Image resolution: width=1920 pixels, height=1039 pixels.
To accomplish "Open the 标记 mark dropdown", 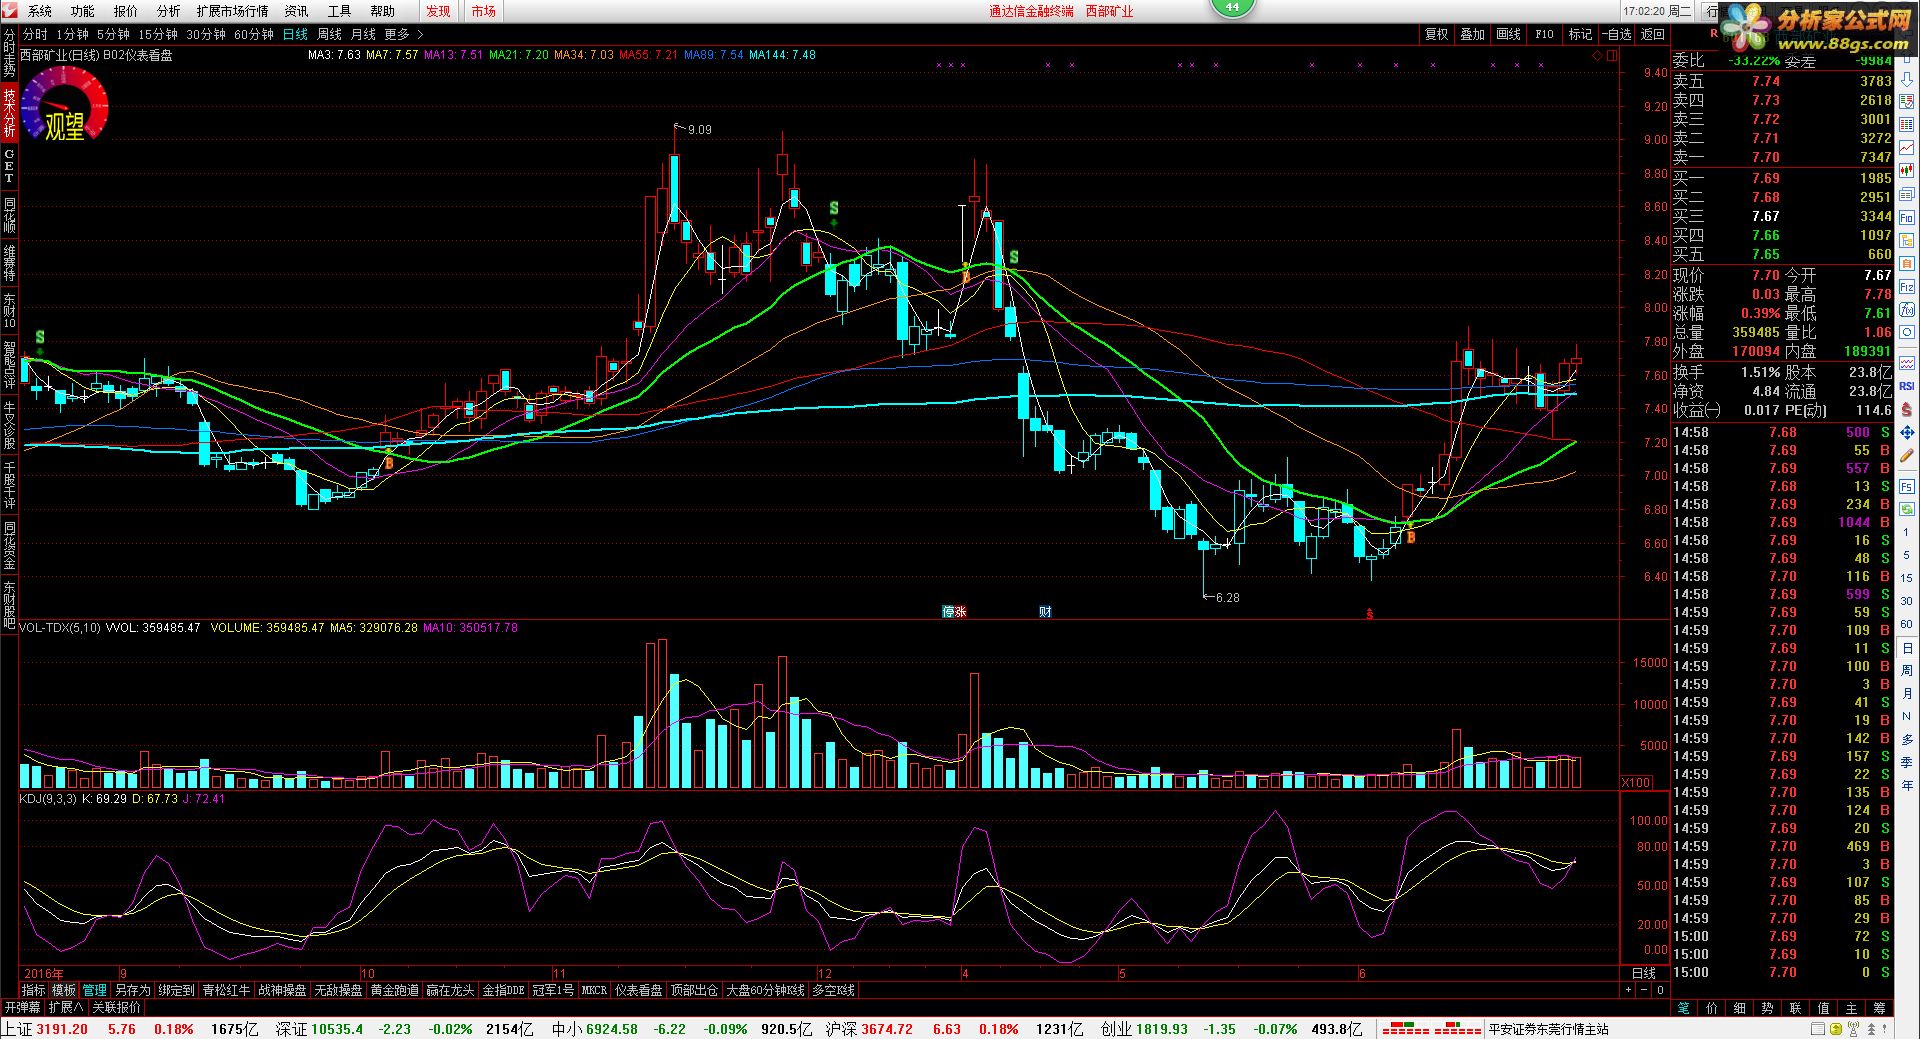I will pos(1580,34).
